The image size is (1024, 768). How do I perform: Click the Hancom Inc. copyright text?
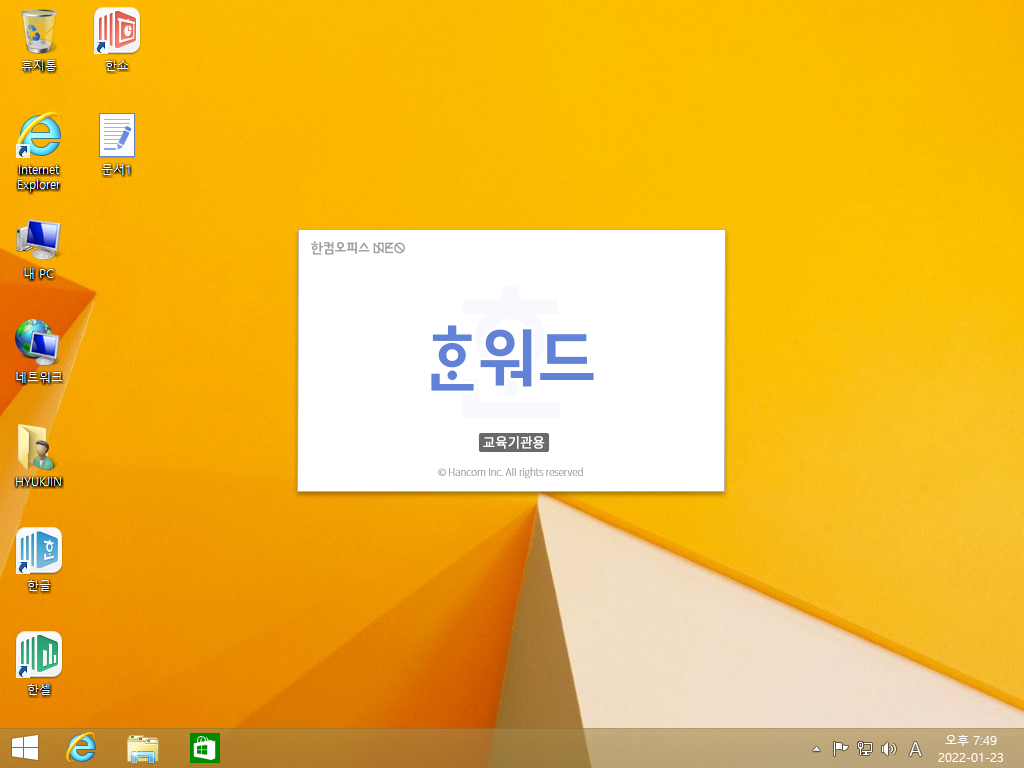(x=511, y=472)
